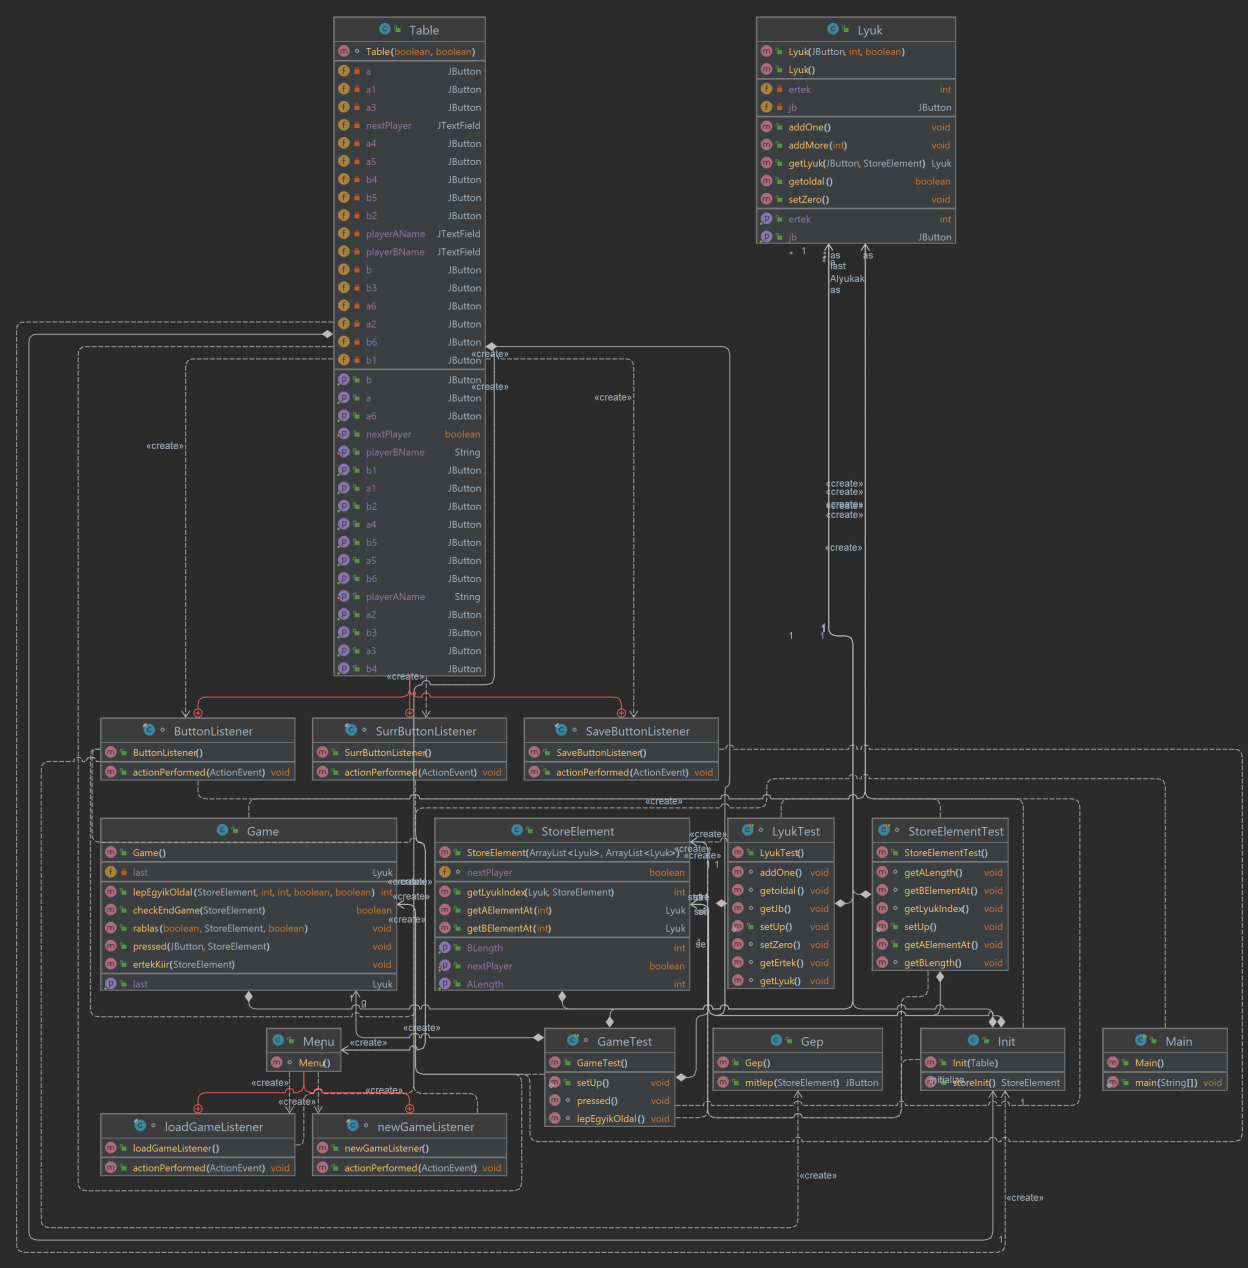
Task: Select getBElementAt(int) in StoreElement class
Action: click(562, 928)
